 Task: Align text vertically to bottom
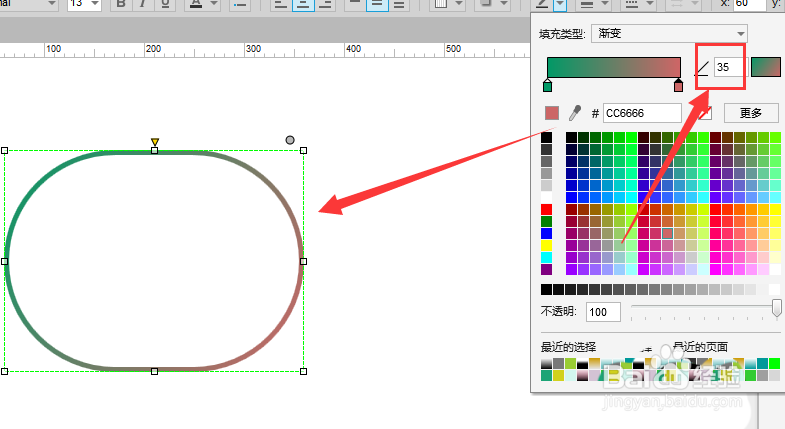[x=399, y=5]
